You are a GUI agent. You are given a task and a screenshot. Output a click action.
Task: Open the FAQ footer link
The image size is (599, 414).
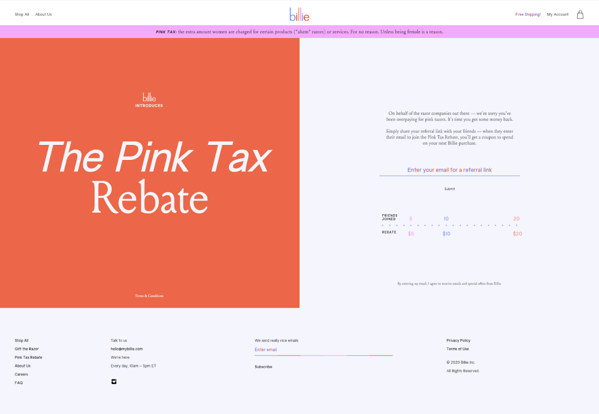19,383
